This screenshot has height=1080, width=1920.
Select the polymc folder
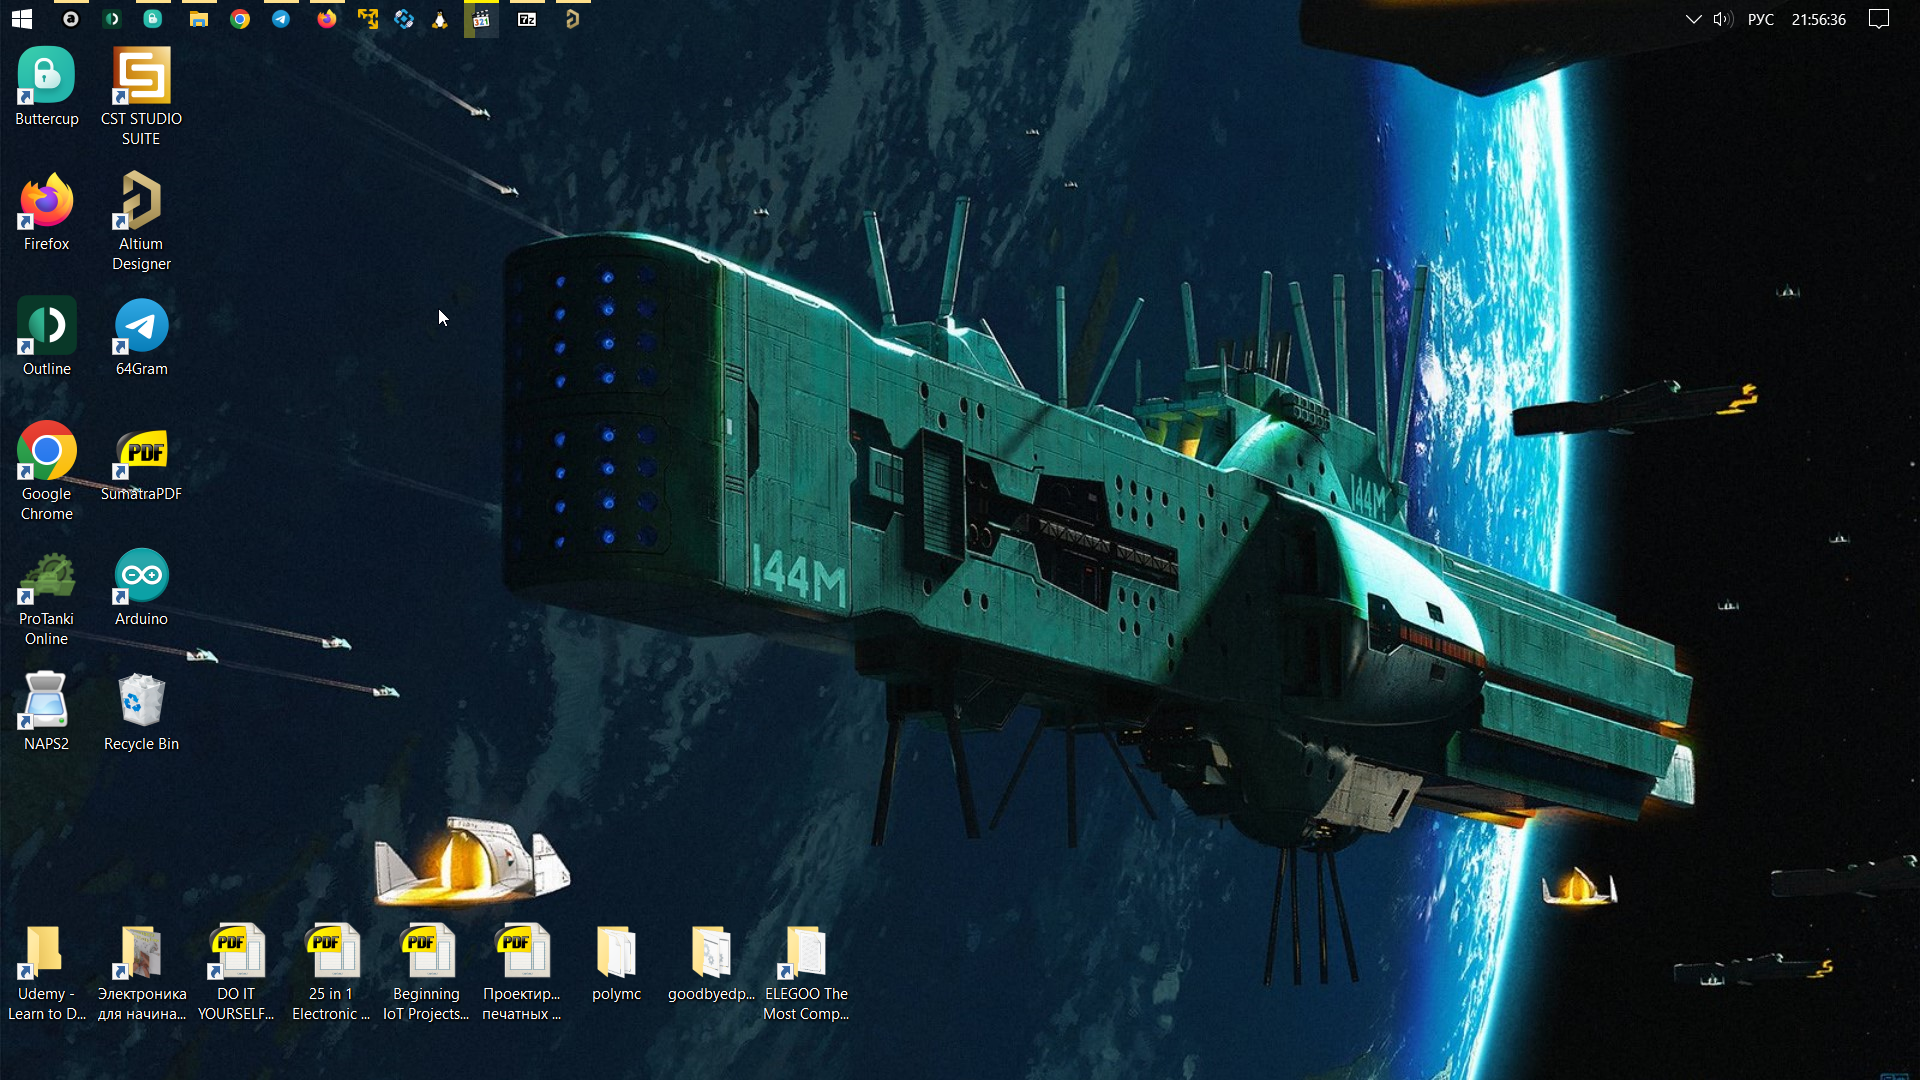pyautogui.click(x=616, y=962)
